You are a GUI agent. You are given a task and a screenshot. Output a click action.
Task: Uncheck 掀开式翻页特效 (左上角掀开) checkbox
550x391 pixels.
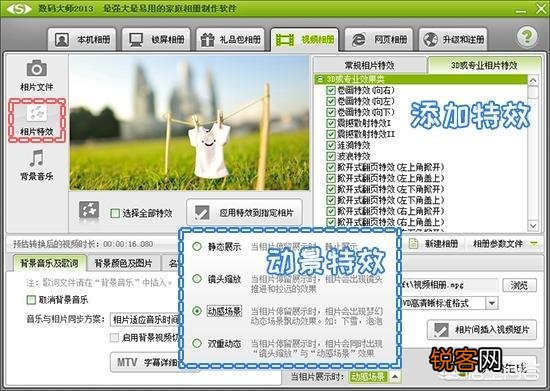tap(331, 167)
